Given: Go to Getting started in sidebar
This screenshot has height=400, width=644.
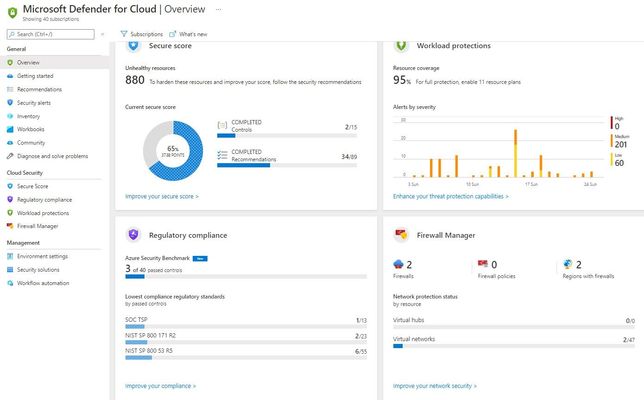Looking at the screenshot, I should [x=35, y=76].
